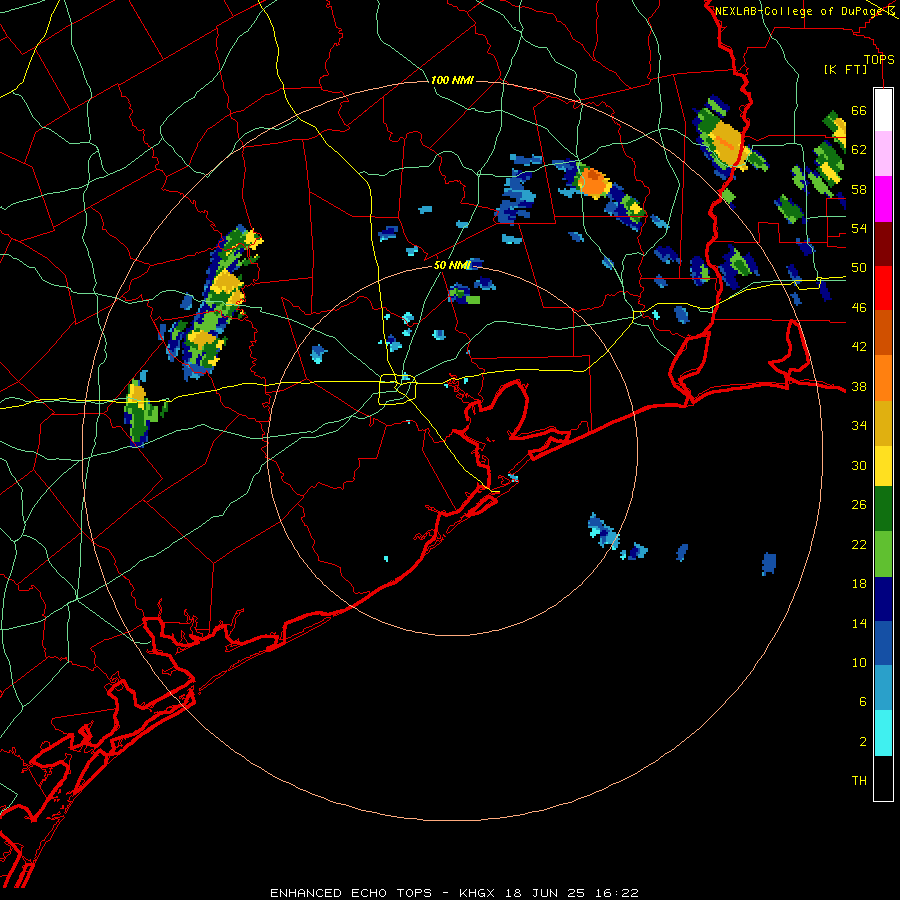Click the legend value "62"
The width and height of the screenshot is (900, 900).
tap(859, 149)
